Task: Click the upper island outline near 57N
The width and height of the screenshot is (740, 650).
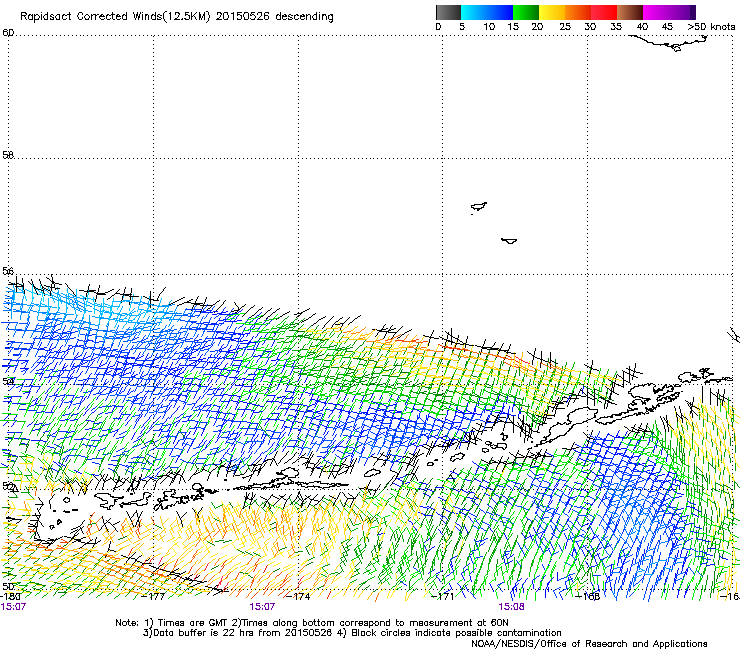Action: coord(479,207)
